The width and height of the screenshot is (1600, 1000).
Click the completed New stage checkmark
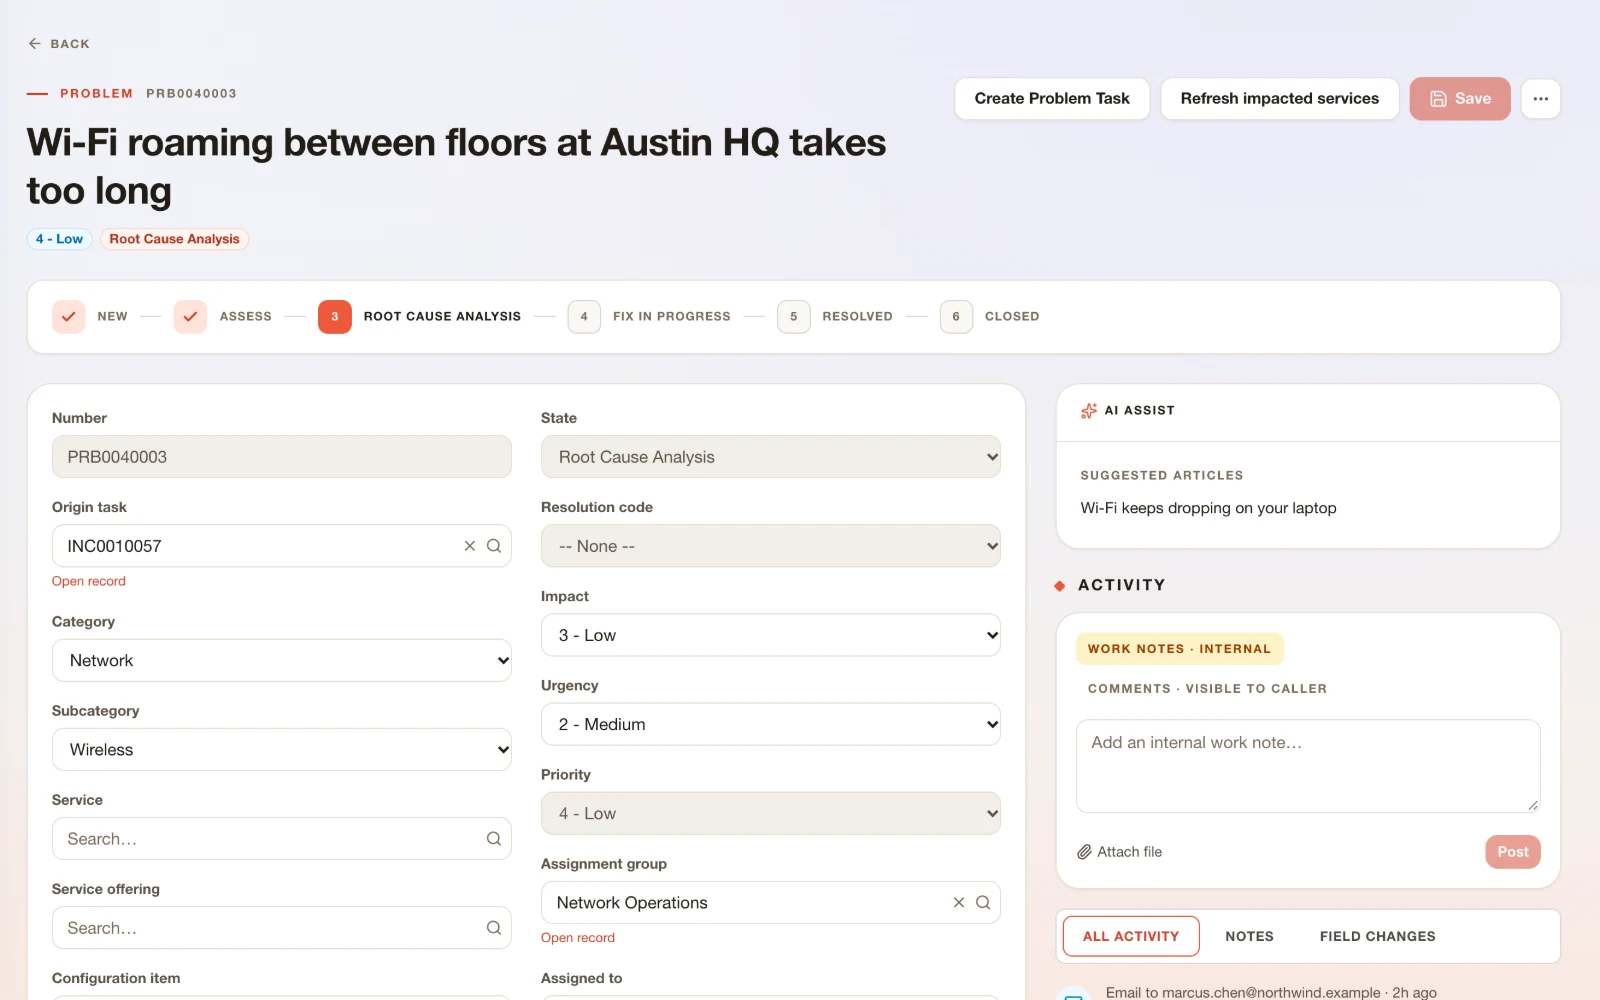pos(68,316)
